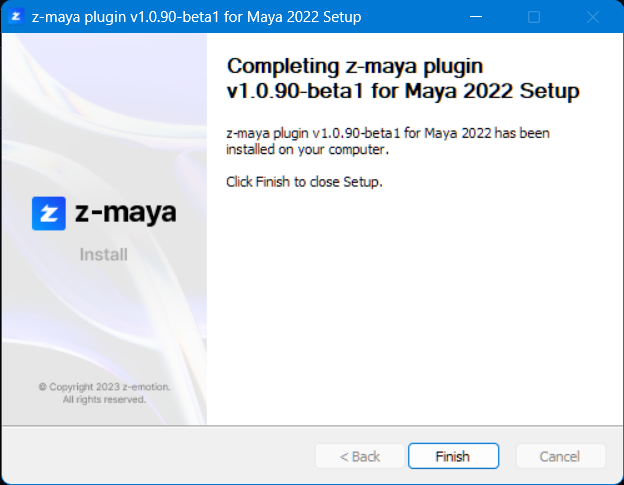Click the z-maya wordmark beside the logo
The image size is (624, 485).
pyautogui.click(x=126, y=213)
